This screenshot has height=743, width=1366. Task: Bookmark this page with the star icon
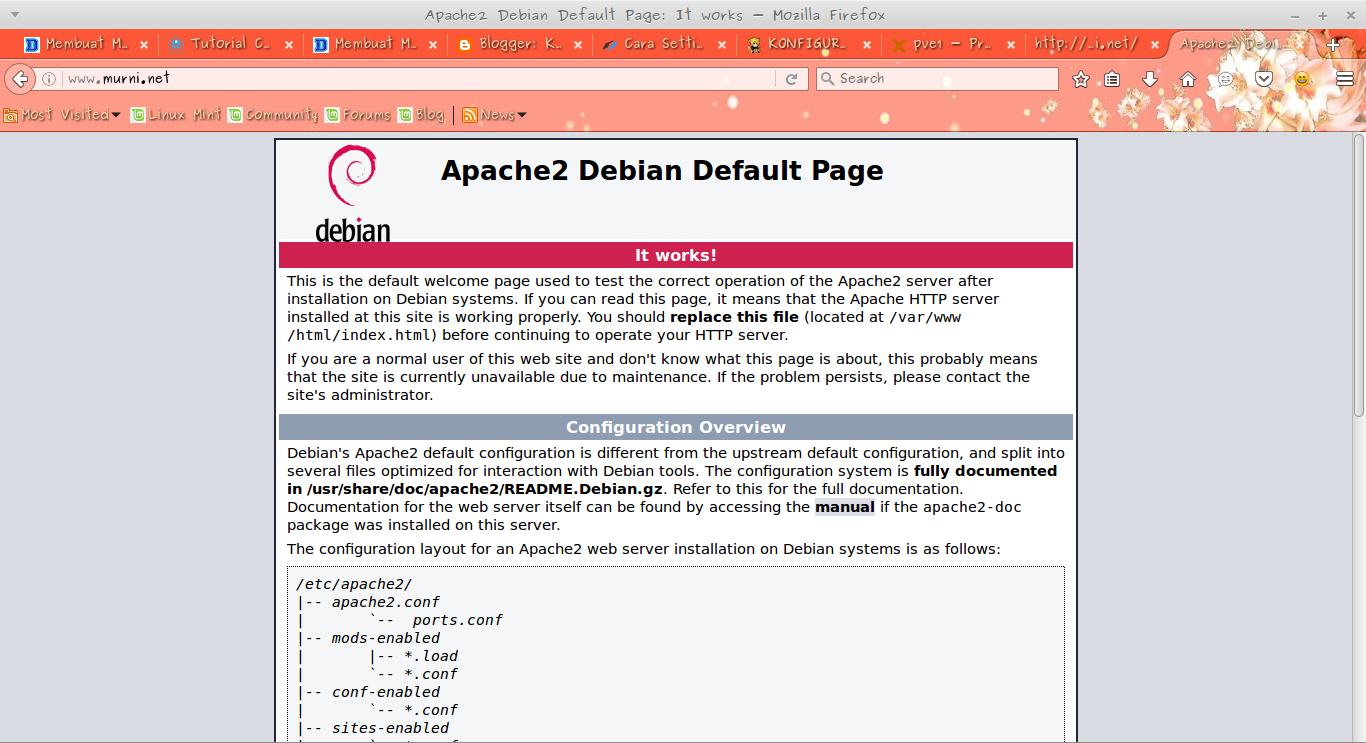(1081, 79)
